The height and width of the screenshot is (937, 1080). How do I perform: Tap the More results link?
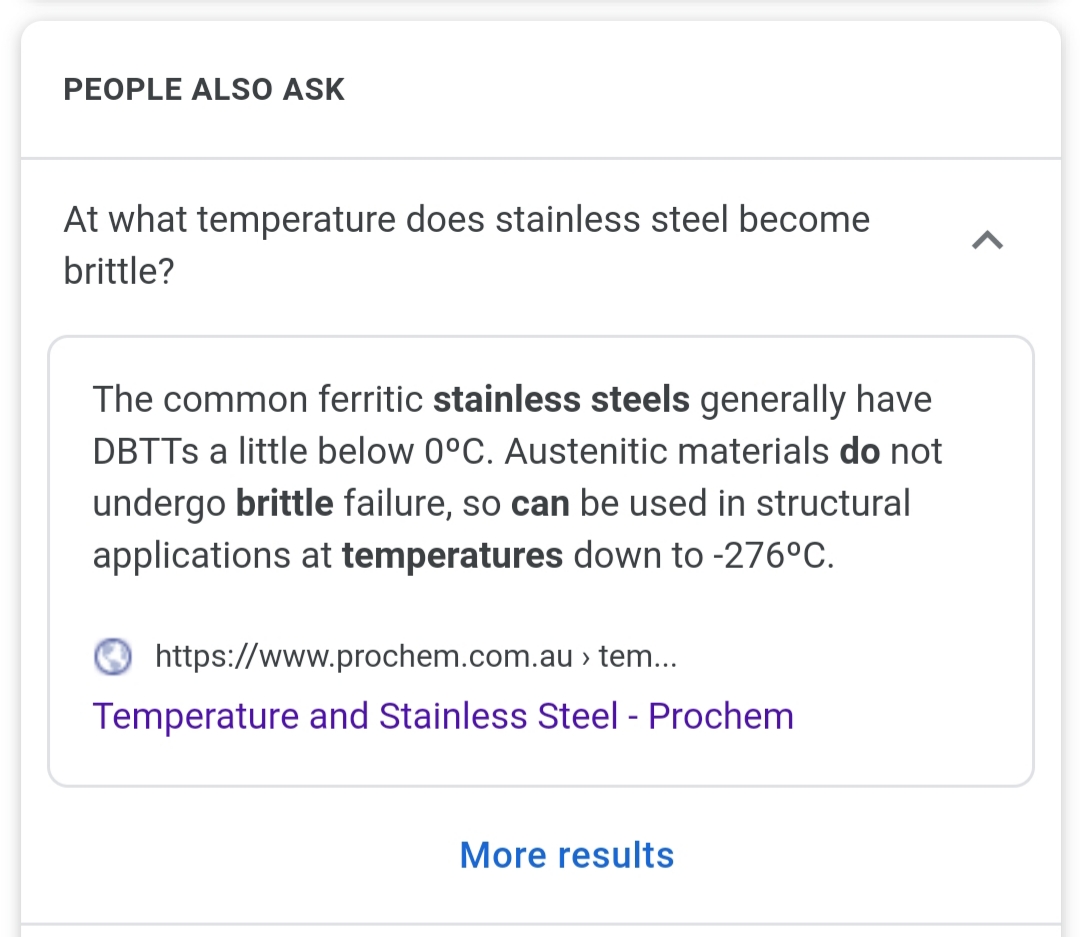click(566, 855)
